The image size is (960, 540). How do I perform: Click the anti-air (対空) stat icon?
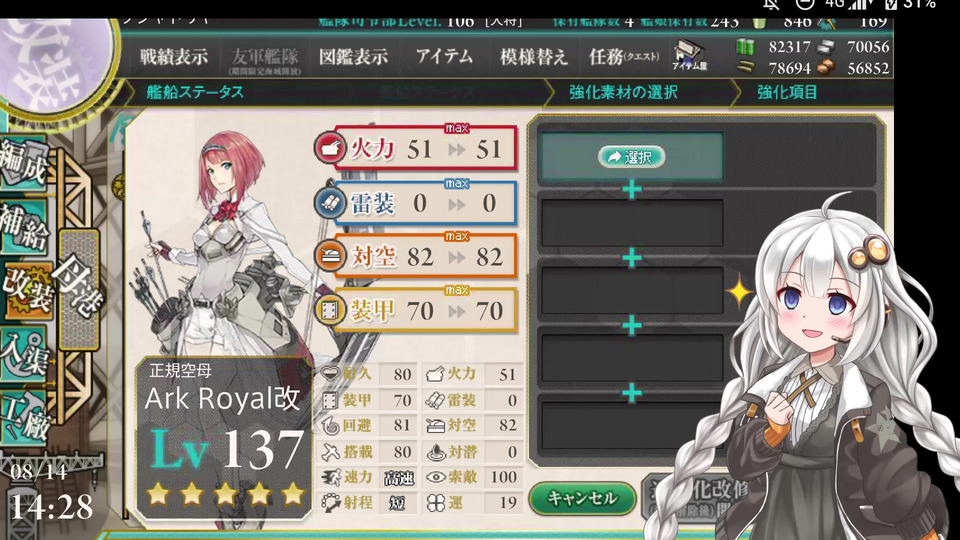pos(331,256)
